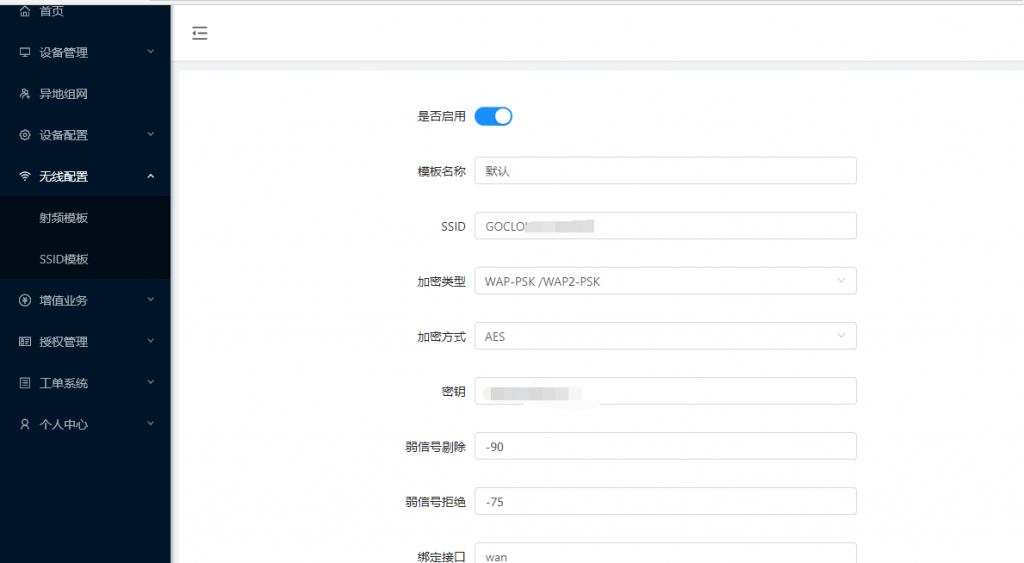Click the 弱信号剔除 field showing -90
This screenshot has width=1024, height=563.
click(x=665, y=446)
